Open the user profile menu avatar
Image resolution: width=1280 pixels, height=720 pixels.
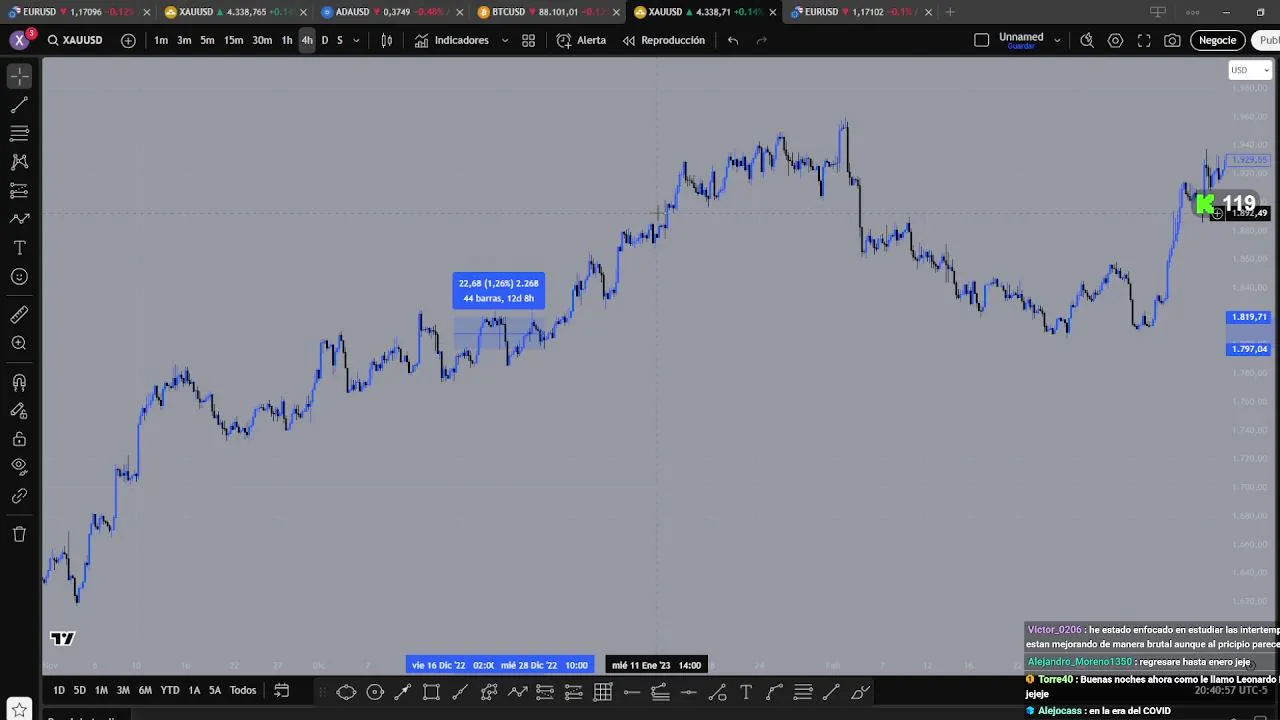pos(19,40)
